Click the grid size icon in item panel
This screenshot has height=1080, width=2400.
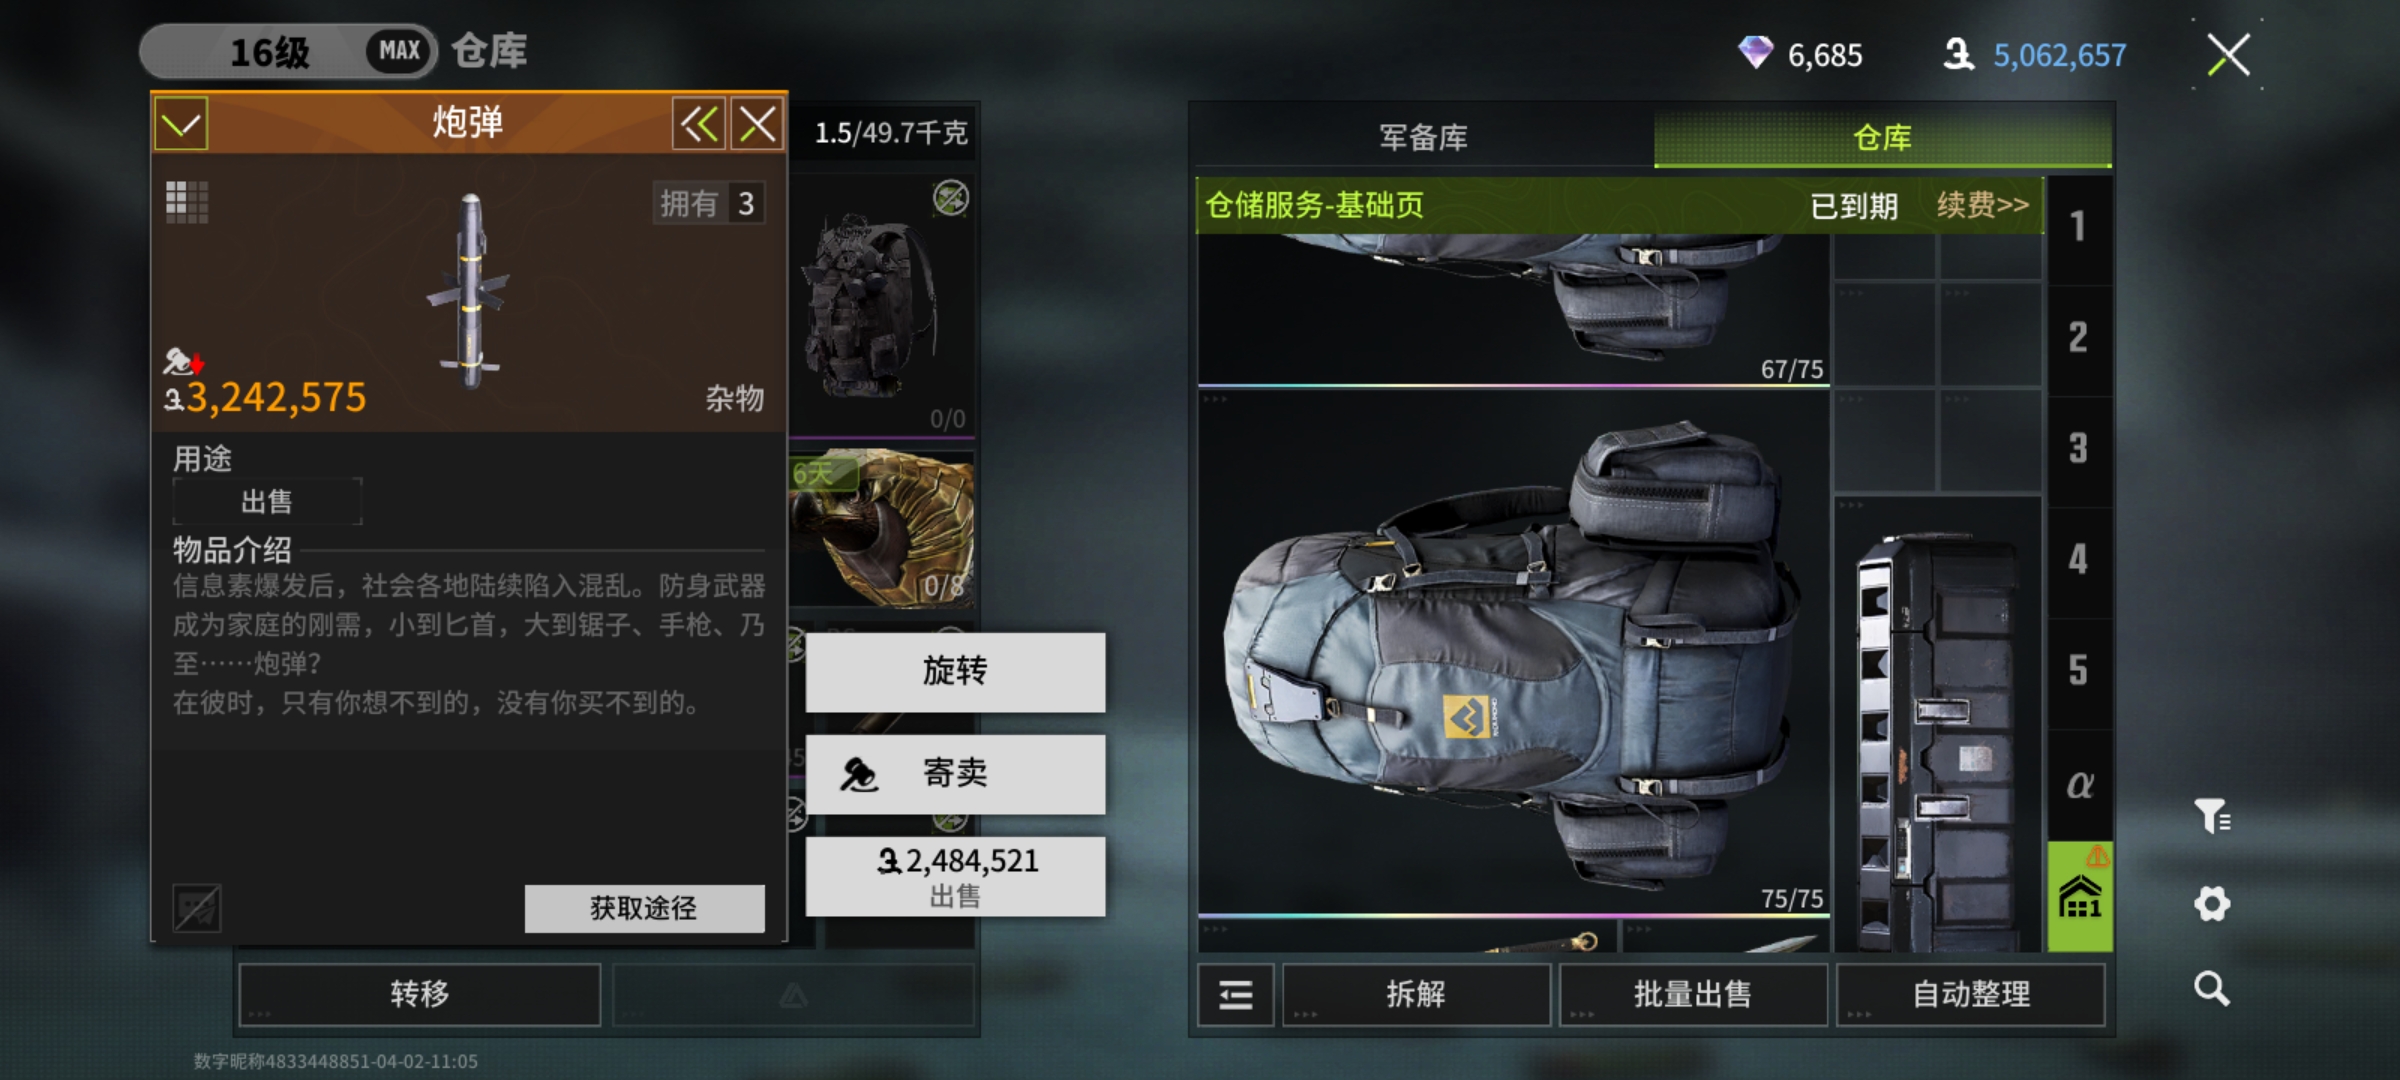pos(187,202)
